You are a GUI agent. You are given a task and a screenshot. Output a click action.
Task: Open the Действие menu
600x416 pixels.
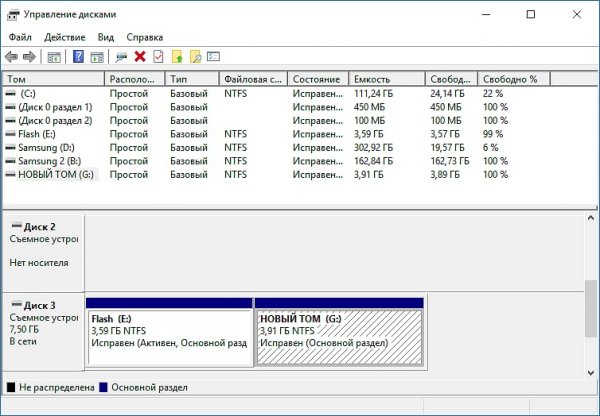pos(63,36)
